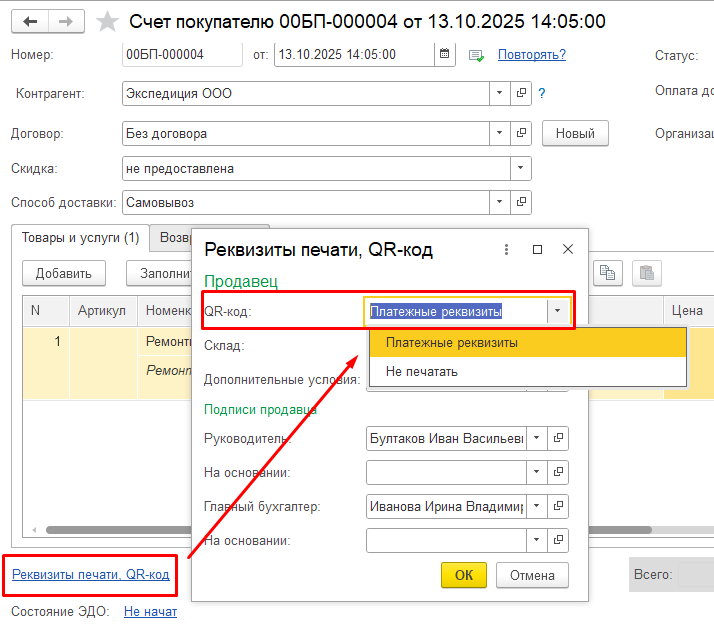Choose Не печатать in the dropdown list
Screen dimensions: 714x624
[528, 372]
